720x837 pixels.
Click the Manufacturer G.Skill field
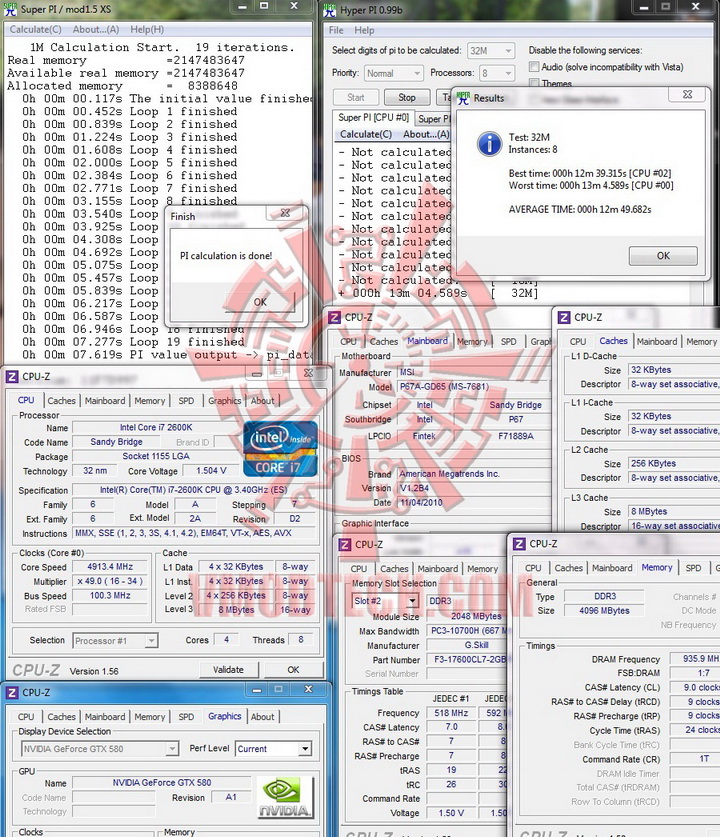pos(468,645)
